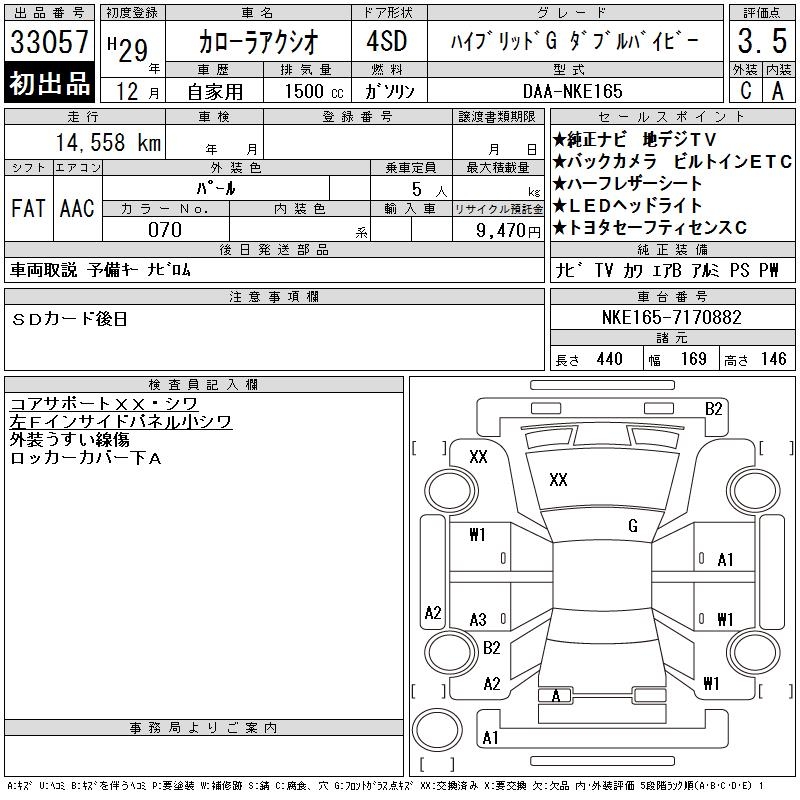This screenshot has height=800, width=800.
Task: Click the B2 mark beside the front bumper
Action: 713,409
